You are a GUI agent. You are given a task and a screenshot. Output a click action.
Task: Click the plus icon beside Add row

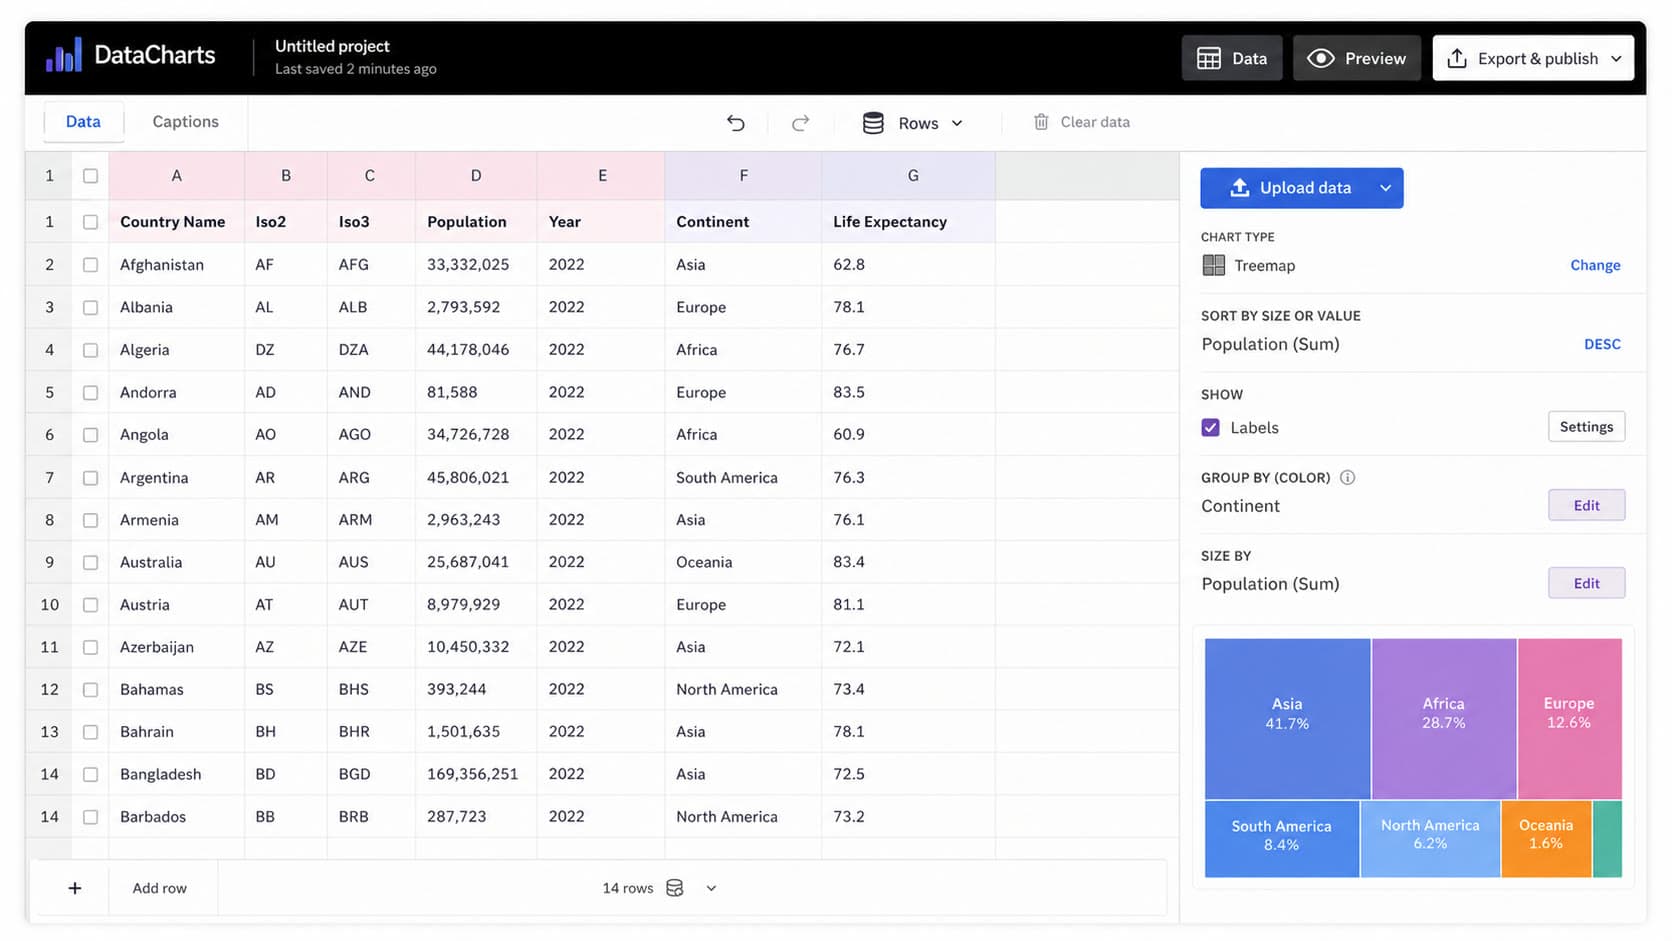[75, 888]
